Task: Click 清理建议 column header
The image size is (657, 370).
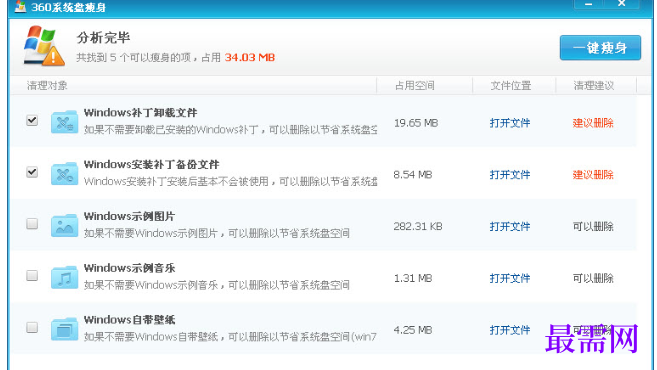Action: (x=594, y=85)
